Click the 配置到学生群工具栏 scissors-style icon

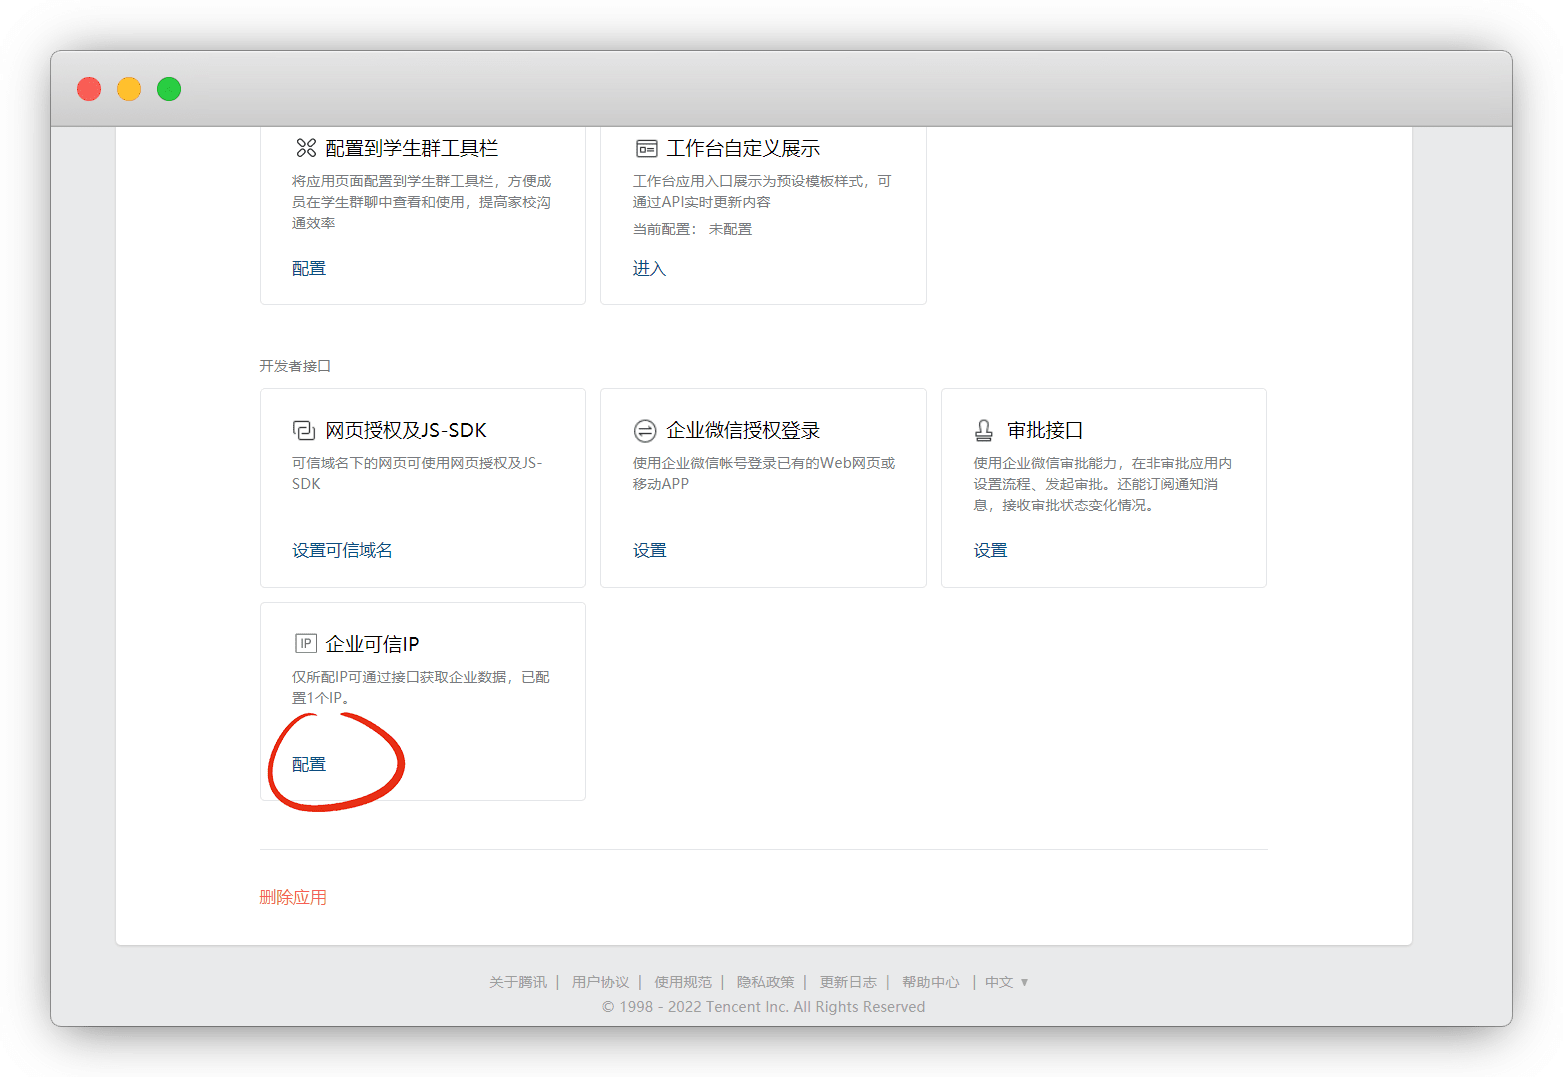coord(306,148)
